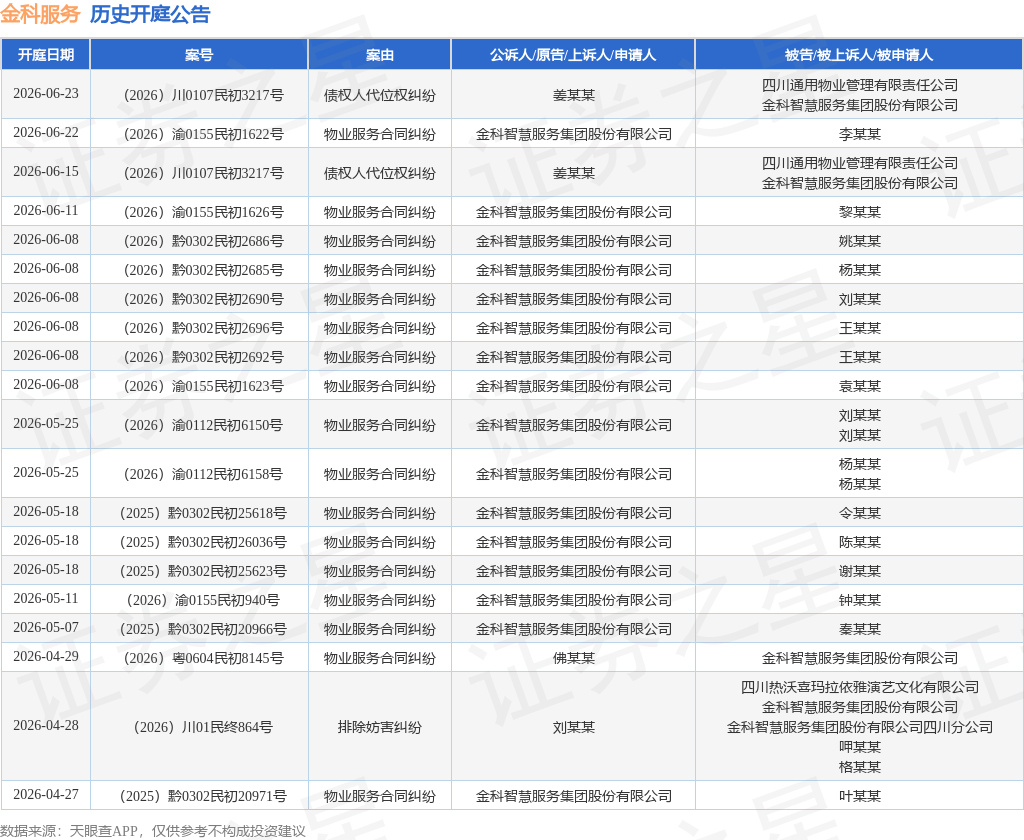Open case (2026)渝0155民初1626号

point(199,212)
